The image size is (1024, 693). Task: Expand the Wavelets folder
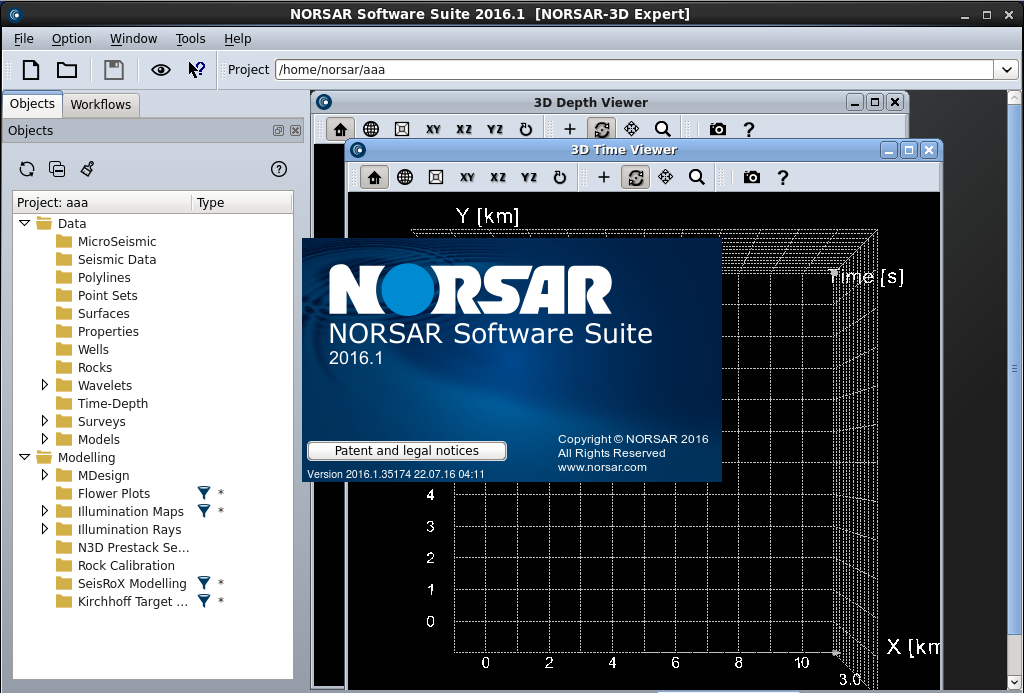click(x=44, y=385)
